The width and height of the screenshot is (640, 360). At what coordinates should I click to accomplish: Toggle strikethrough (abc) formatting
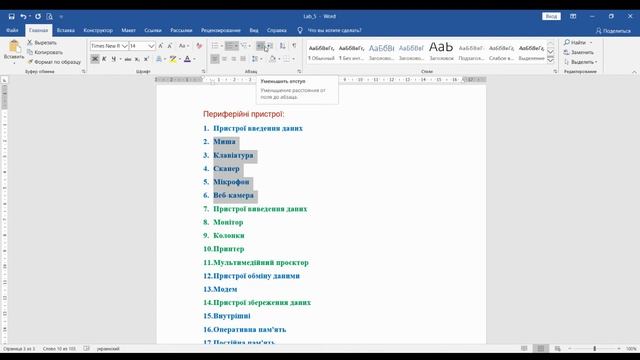(128, 59)
